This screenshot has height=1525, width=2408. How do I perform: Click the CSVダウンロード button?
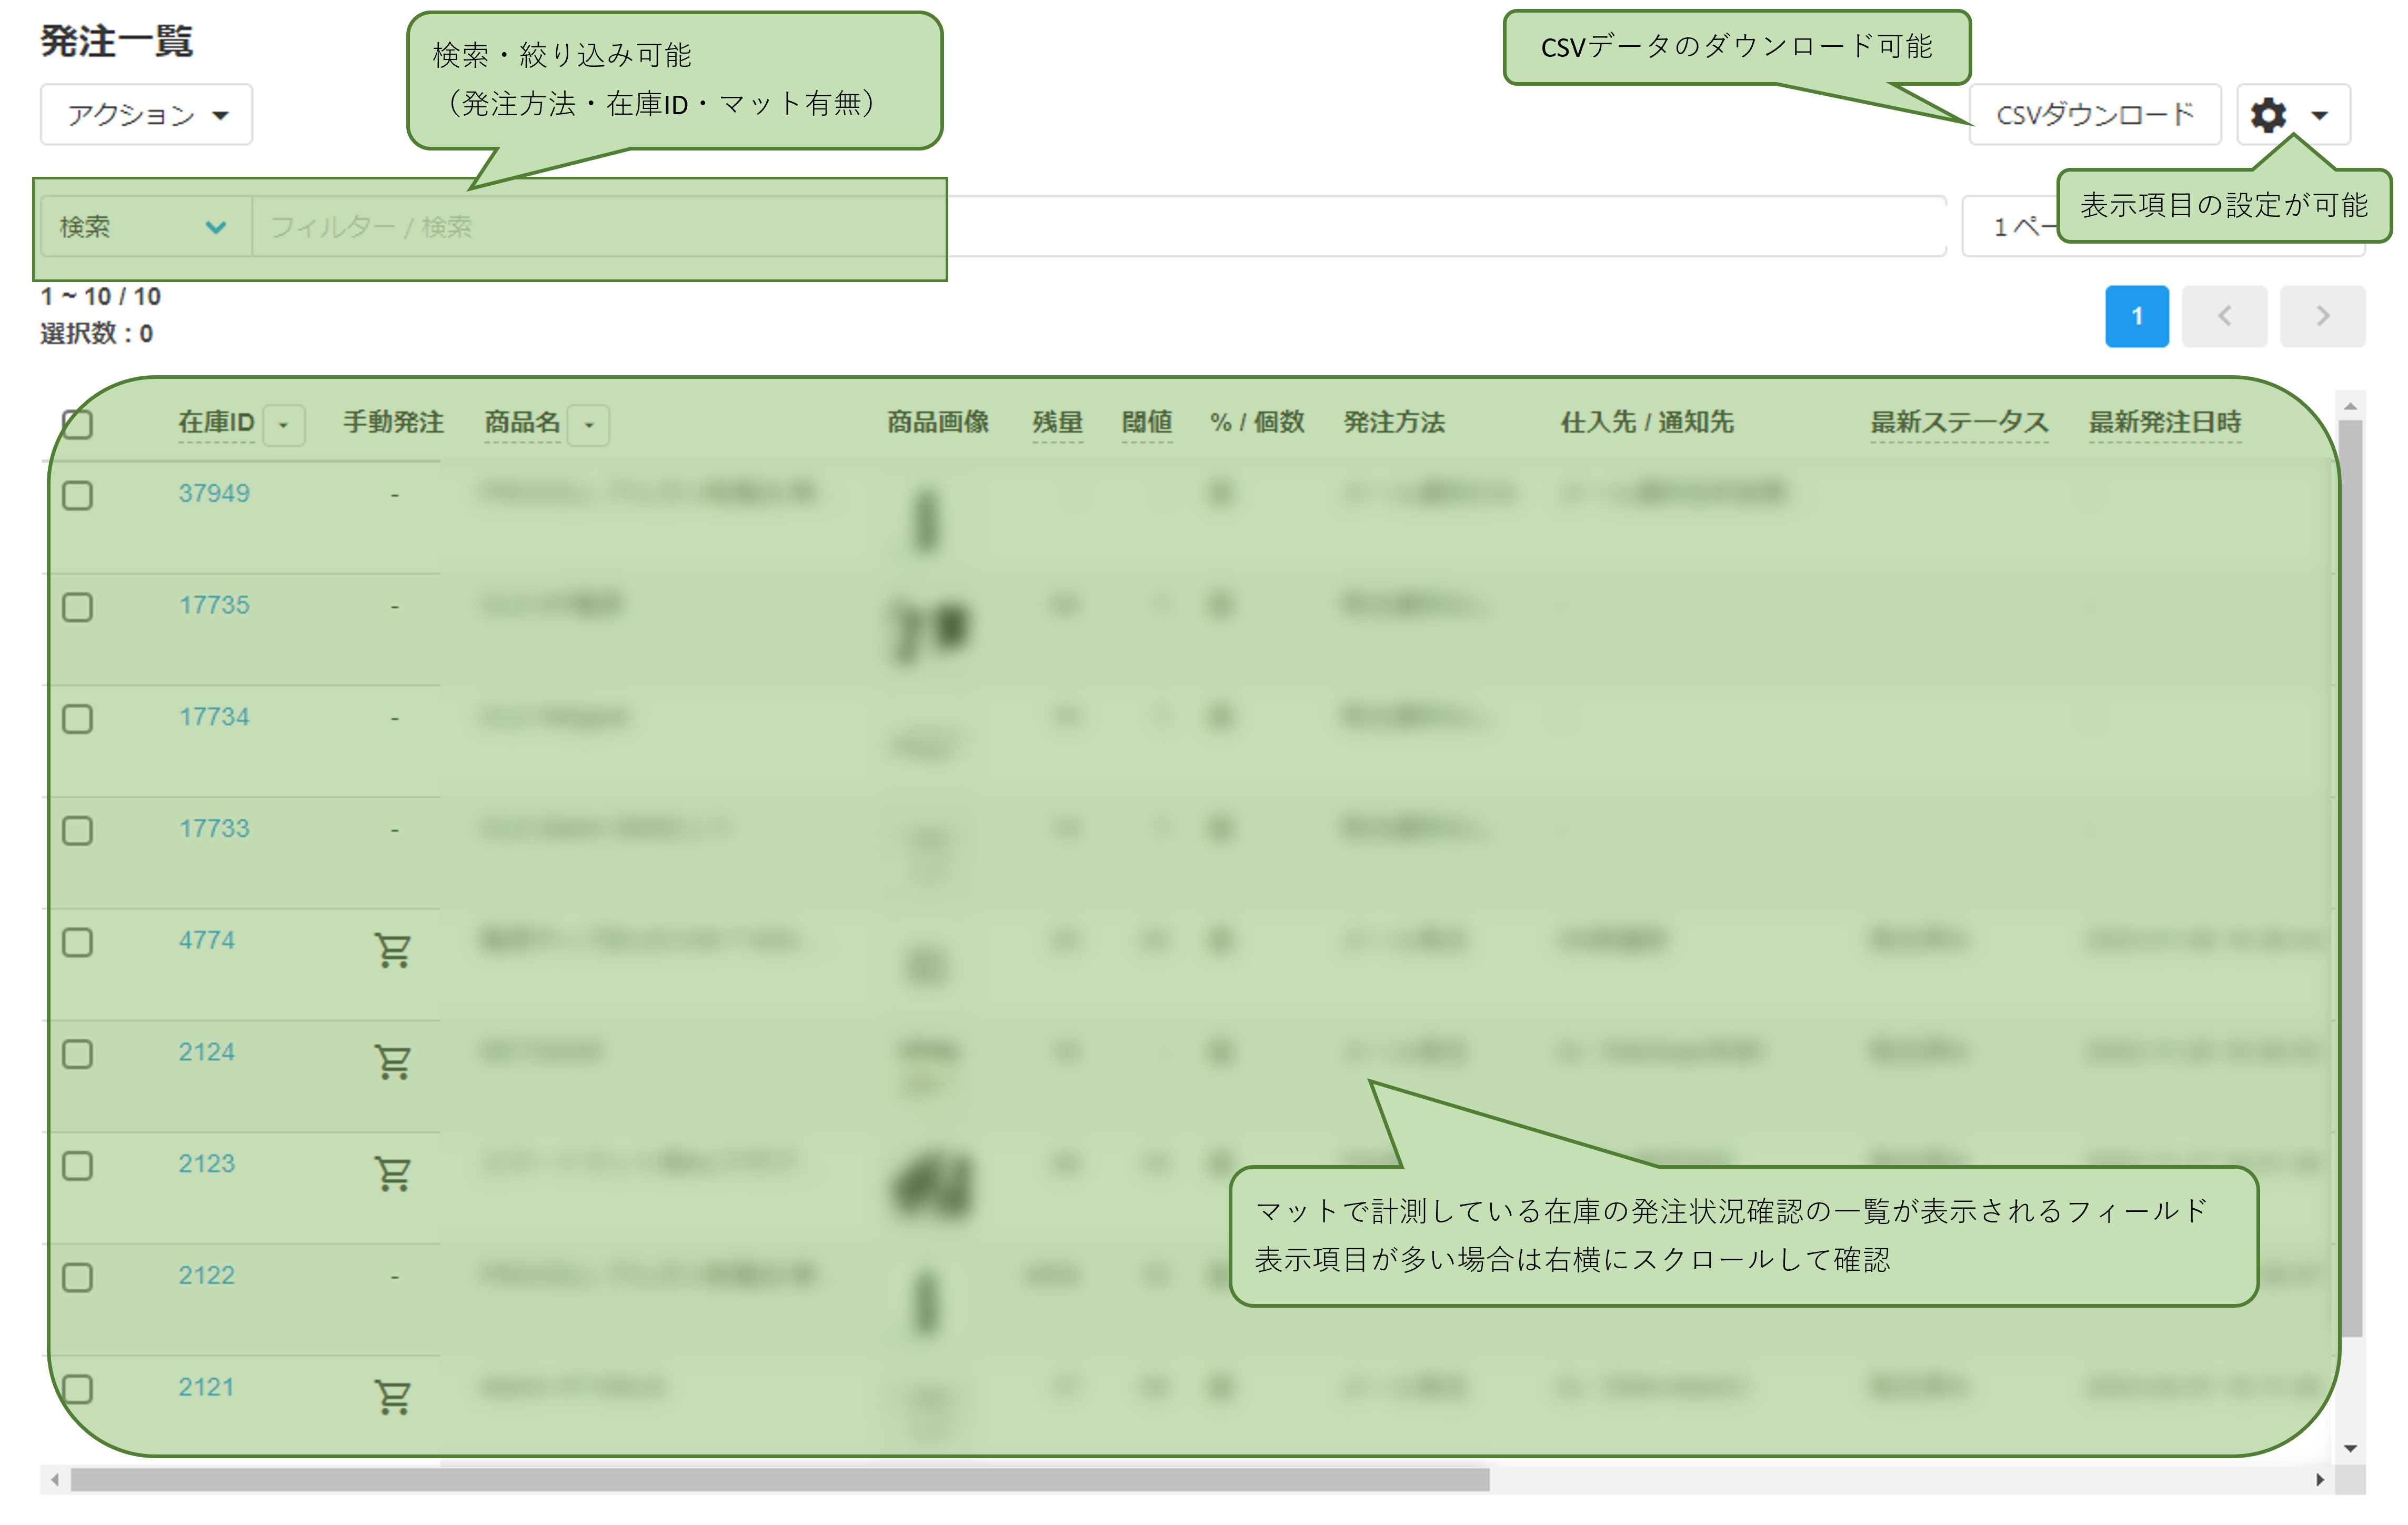[x=2094, y=115]
